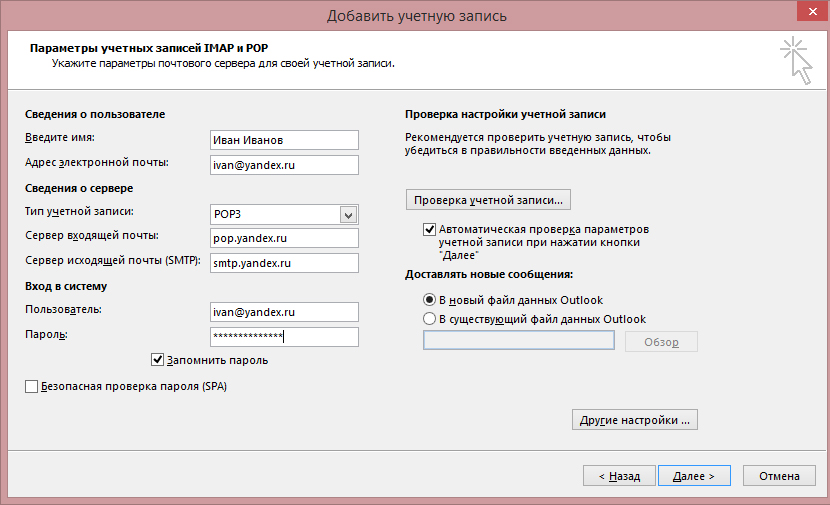Open 'Другие настройки...' button
Image resolution: width=830 pixels, height=505 pixels.
coord(634,420)
